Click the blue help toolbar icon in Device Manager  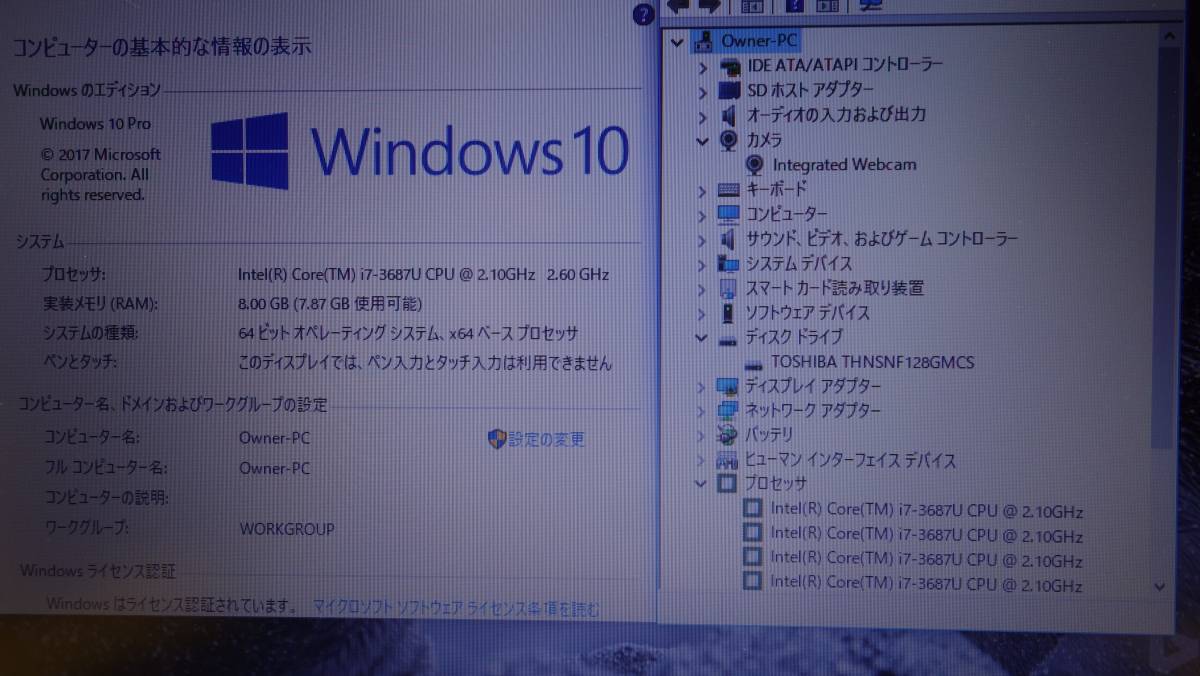coord(795,6)
